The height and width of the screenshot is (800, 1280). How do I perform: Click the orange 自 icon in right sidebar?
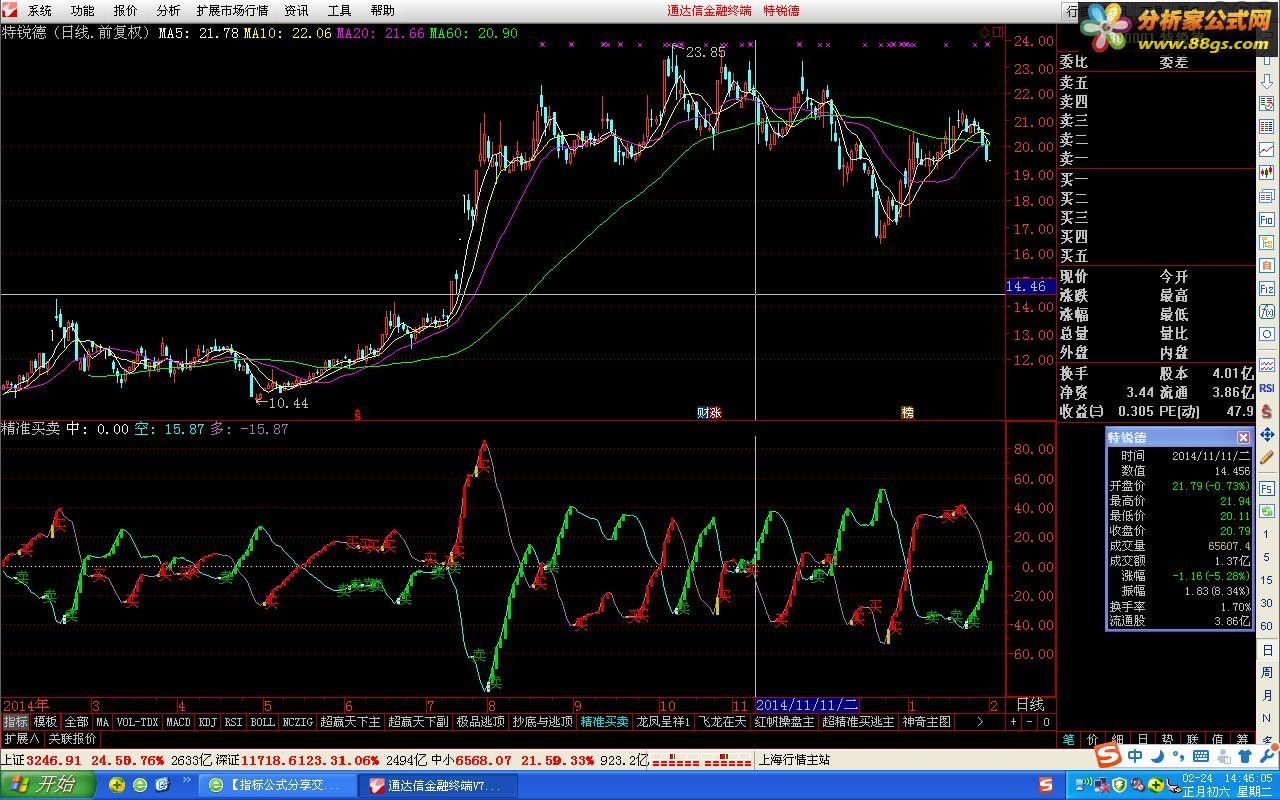click(x=1266, y=266)
